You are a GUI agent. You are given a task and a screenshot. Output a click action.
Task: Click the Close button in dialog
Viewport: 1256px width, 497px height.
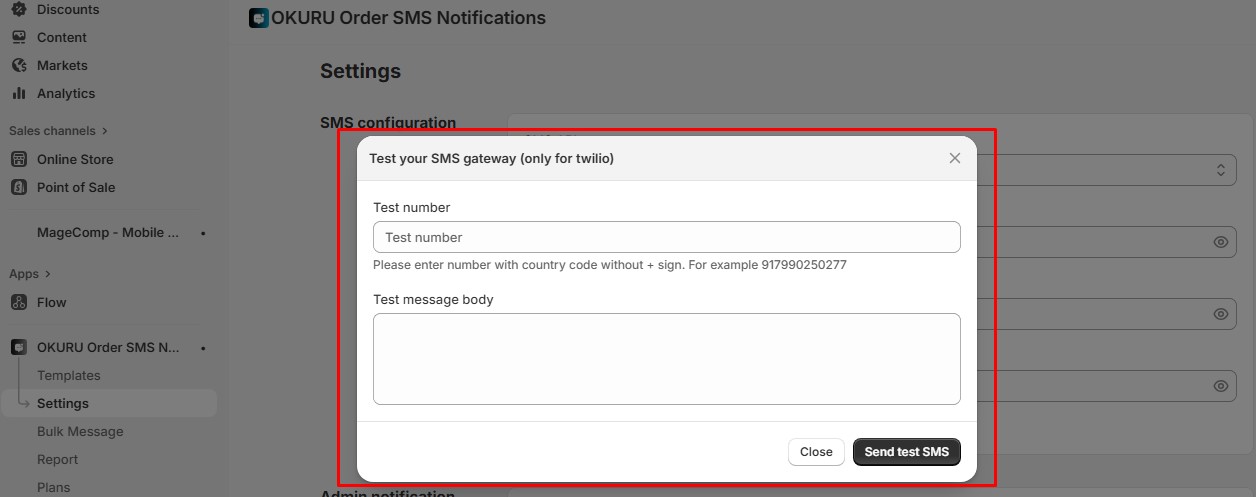coord(816,452)
